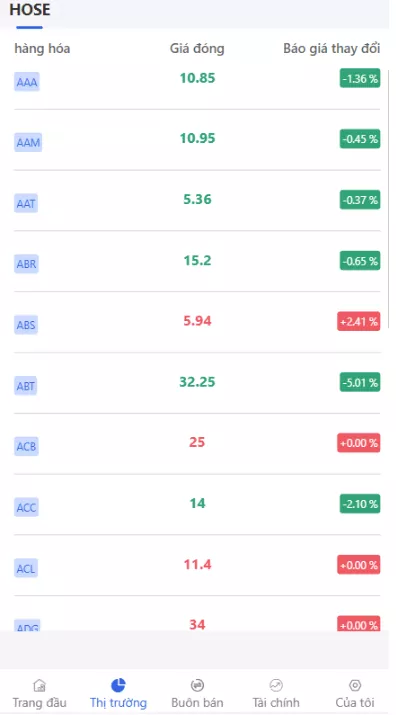Image resolution: width=396 pixels, height=715 pixels.
Task: Select the HOSE tab
Action: (30, 10)
